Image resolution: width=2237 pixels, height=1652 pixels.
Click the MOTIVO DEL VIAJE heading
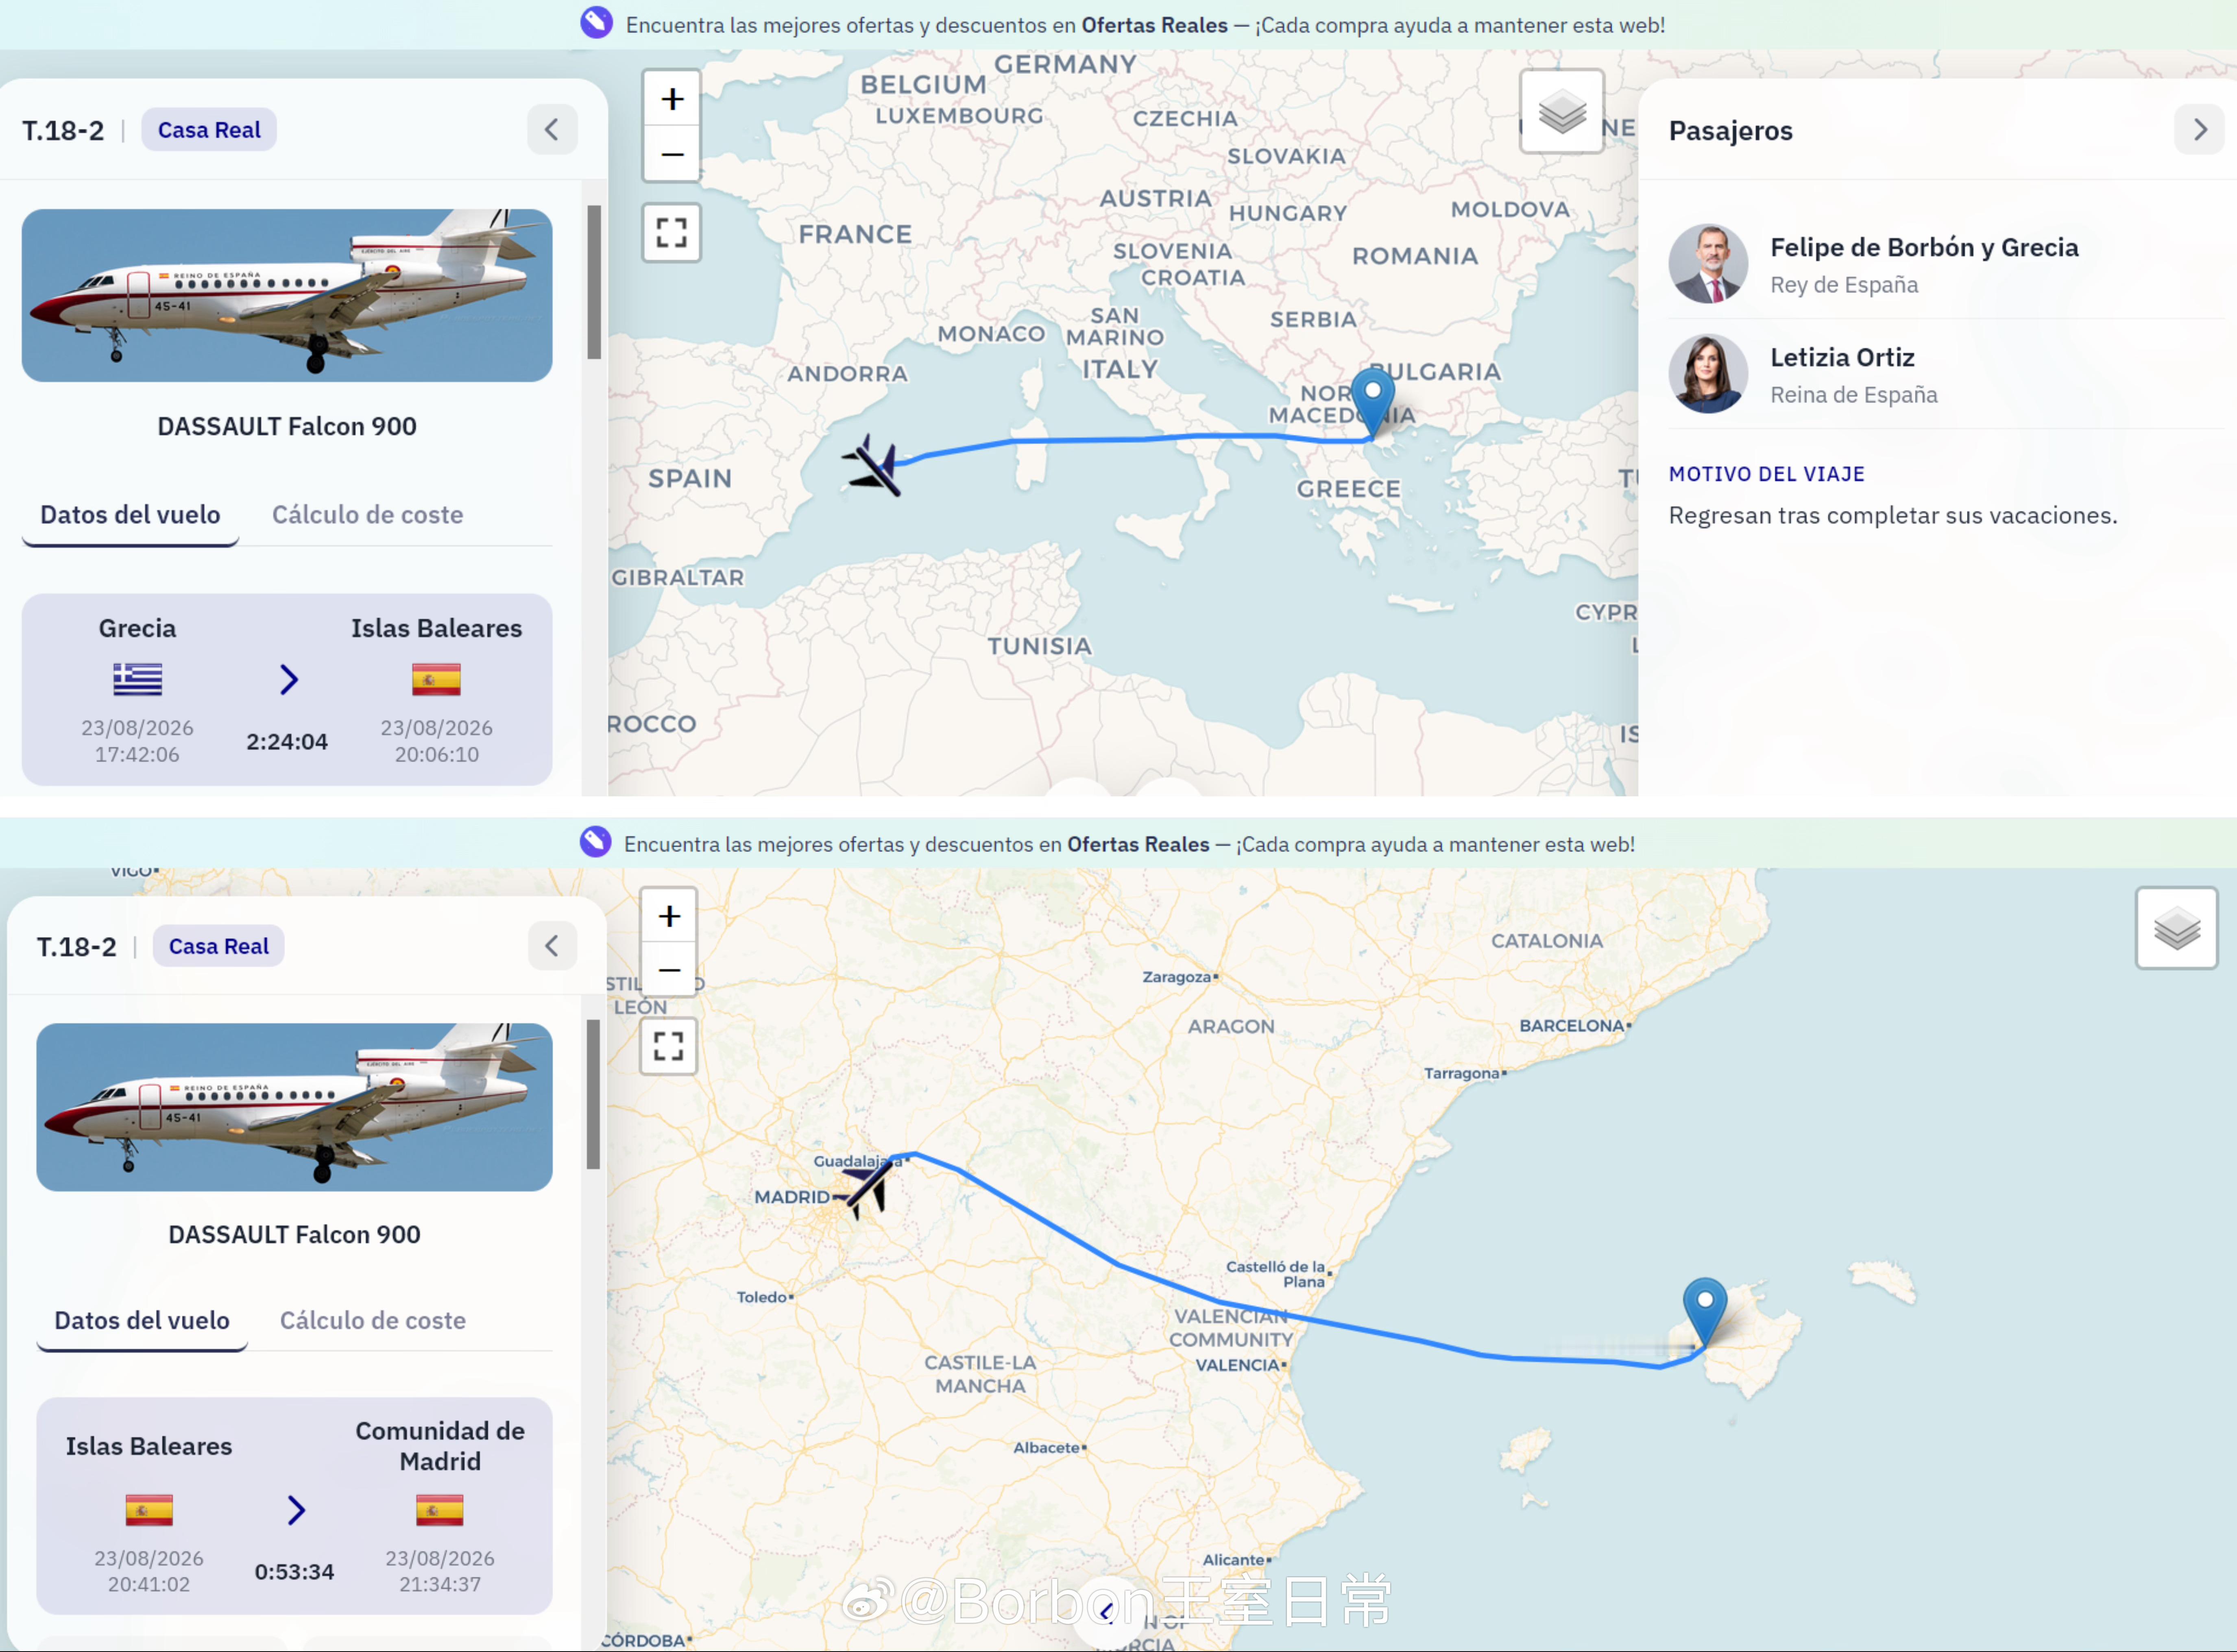(x=1766, y=474)
